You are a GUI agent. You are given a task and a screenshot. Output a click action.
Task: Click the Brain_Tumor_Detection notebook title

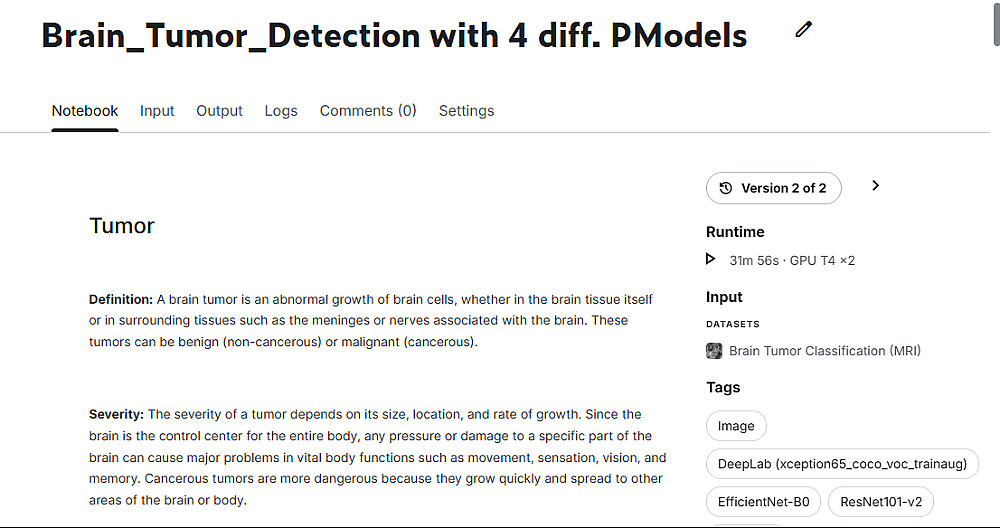pyautogui.click(x=394, y=35)
